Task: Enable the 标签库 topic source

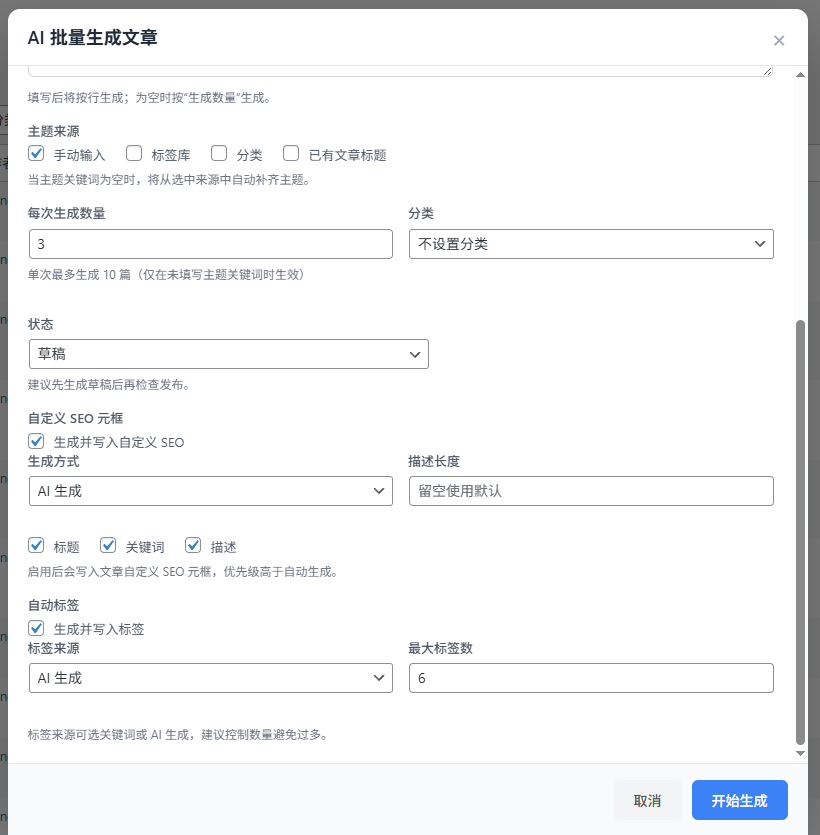Action: tap(134, 154)
